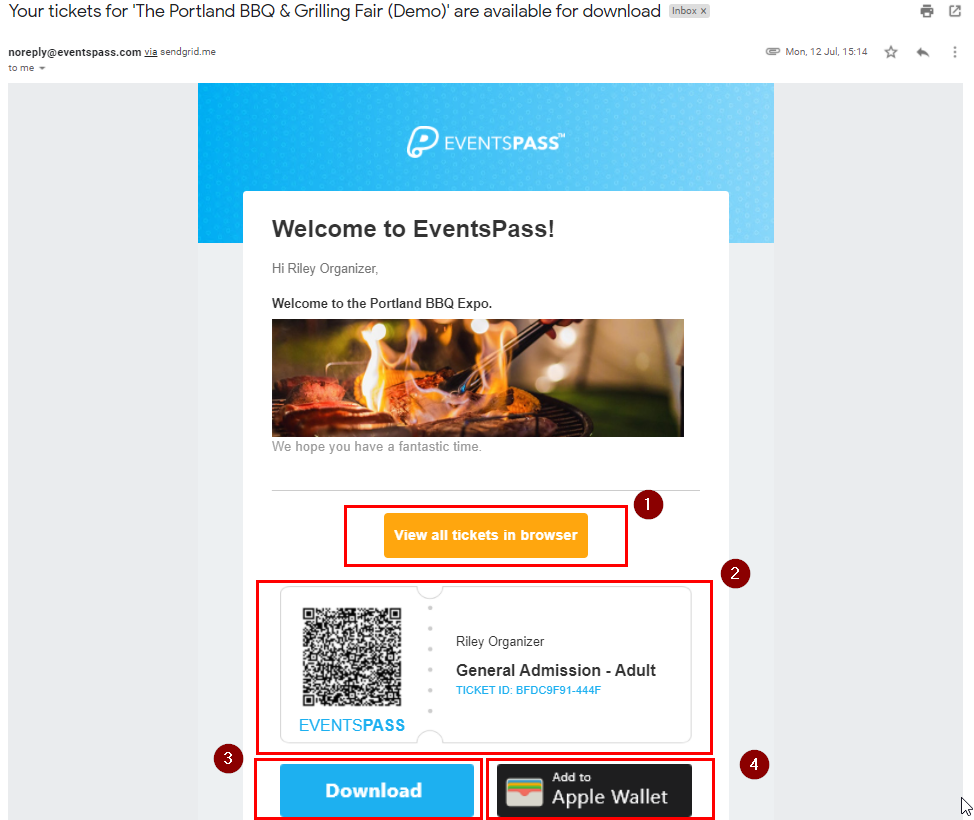Image resolution: width=974 pixels, height=820 pixels.
Task: Click the ticket QR code
Action: [x=352, y=657]
